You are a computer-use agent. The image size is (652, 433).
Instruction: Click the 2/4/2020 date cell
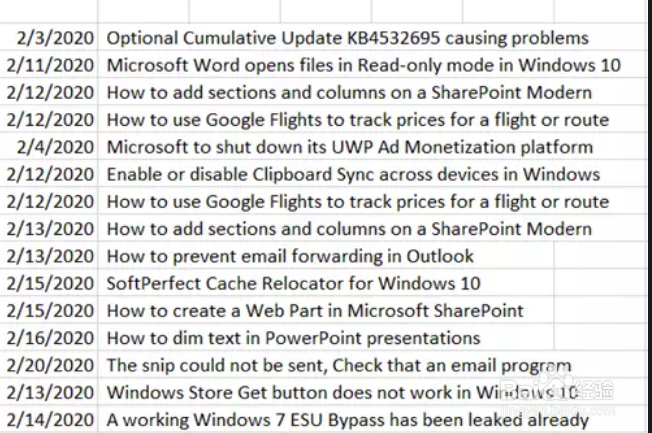pyautogui.click(x=49, y=147)
